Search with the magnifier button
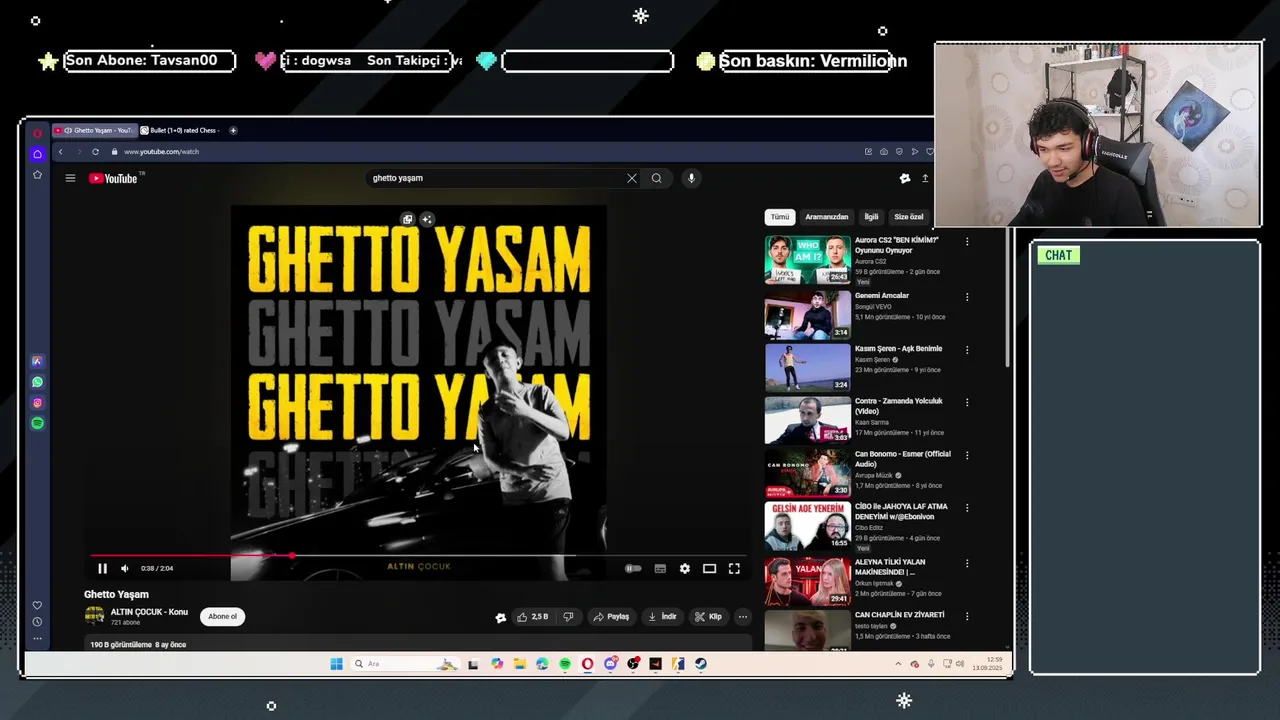1280x720 pixels. point(656,178)
